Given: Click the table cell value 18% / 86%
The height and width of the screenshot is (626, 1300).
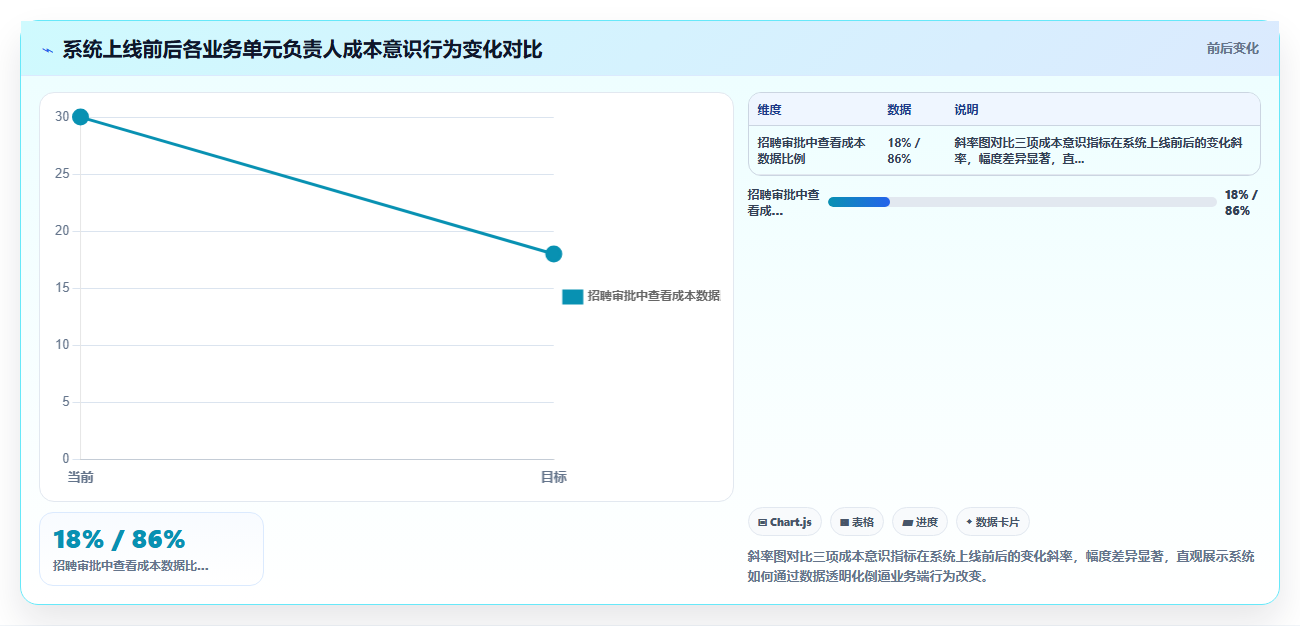Looking at the screenshot, I should 903,151.
